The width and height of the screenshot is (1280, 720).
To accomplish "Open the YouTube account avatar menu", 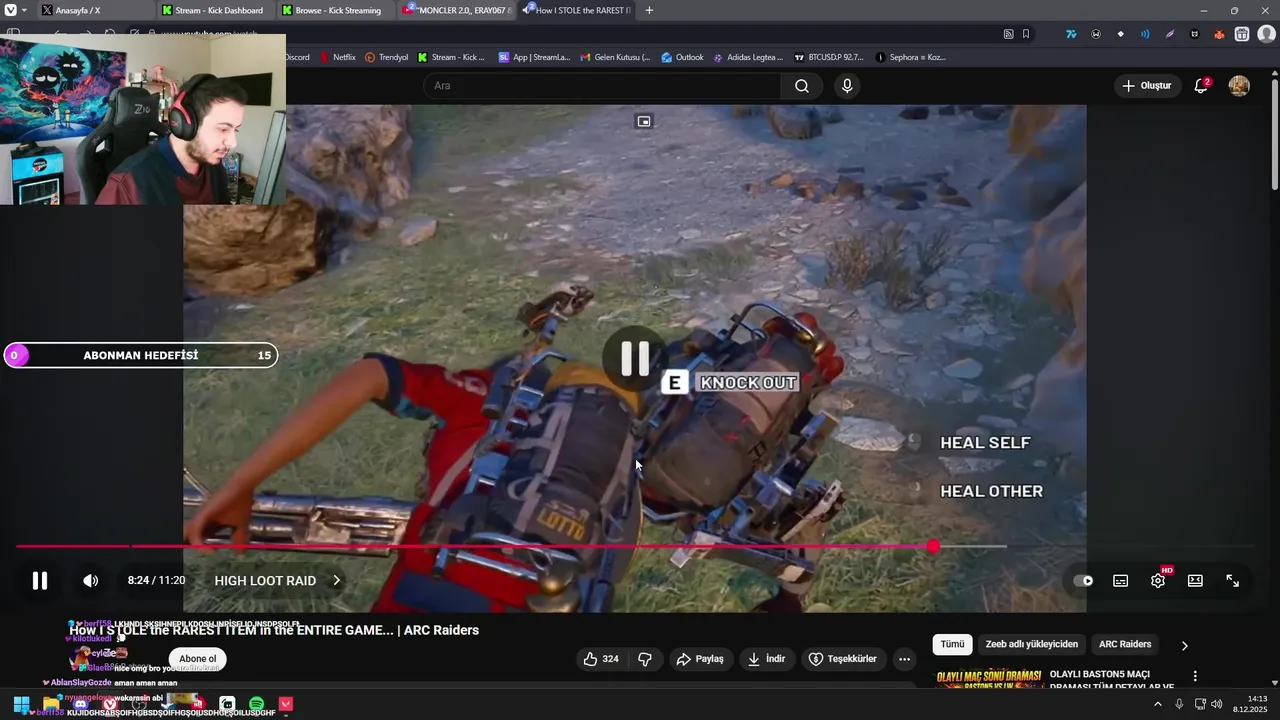I will tap(1239, 86).
